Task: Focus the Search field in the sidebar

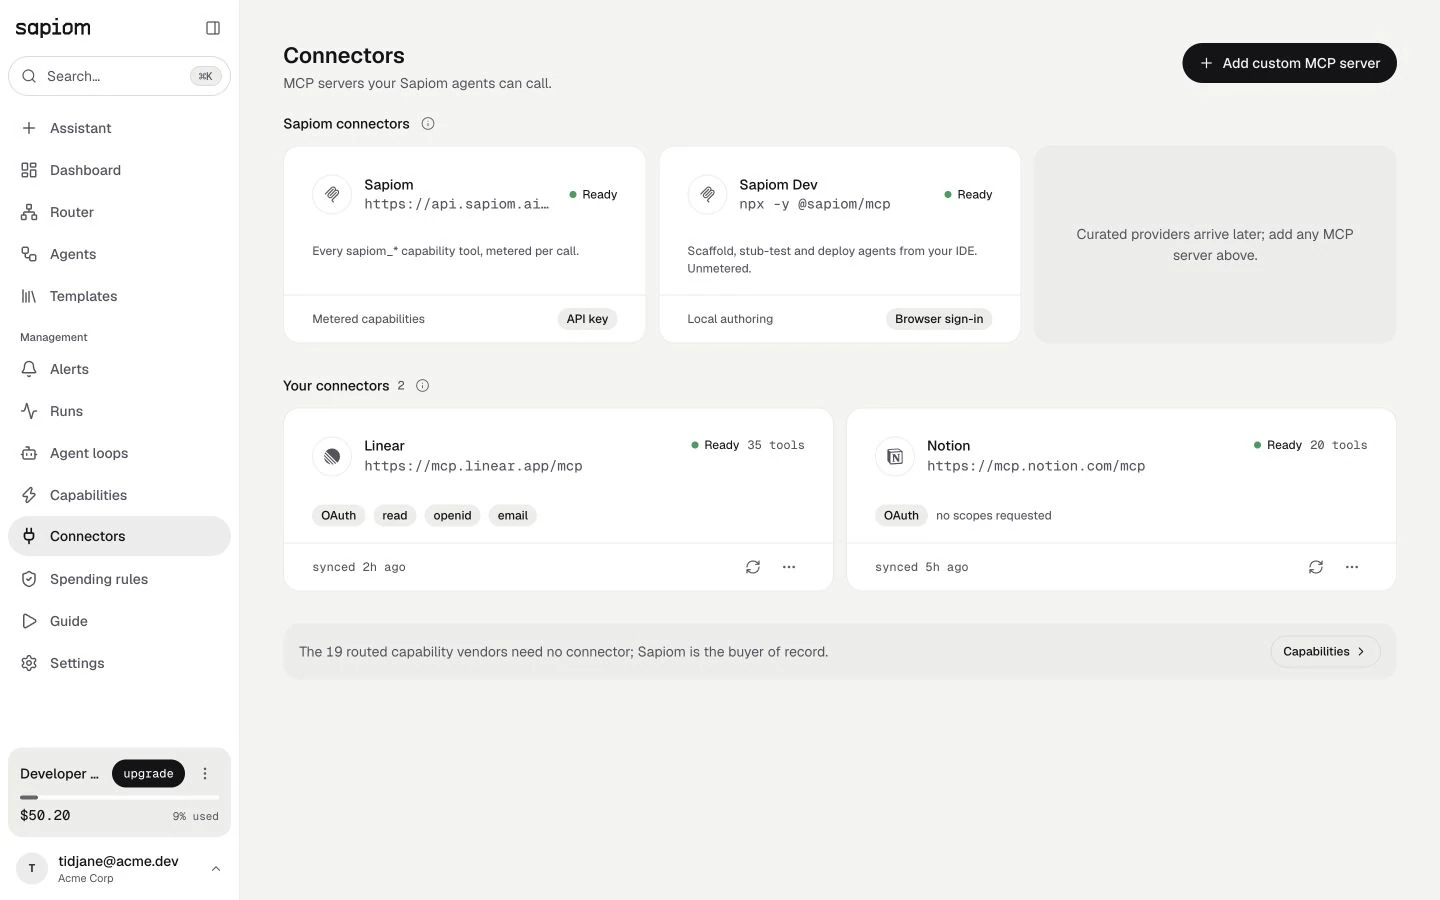Action: tap(119, 76)
